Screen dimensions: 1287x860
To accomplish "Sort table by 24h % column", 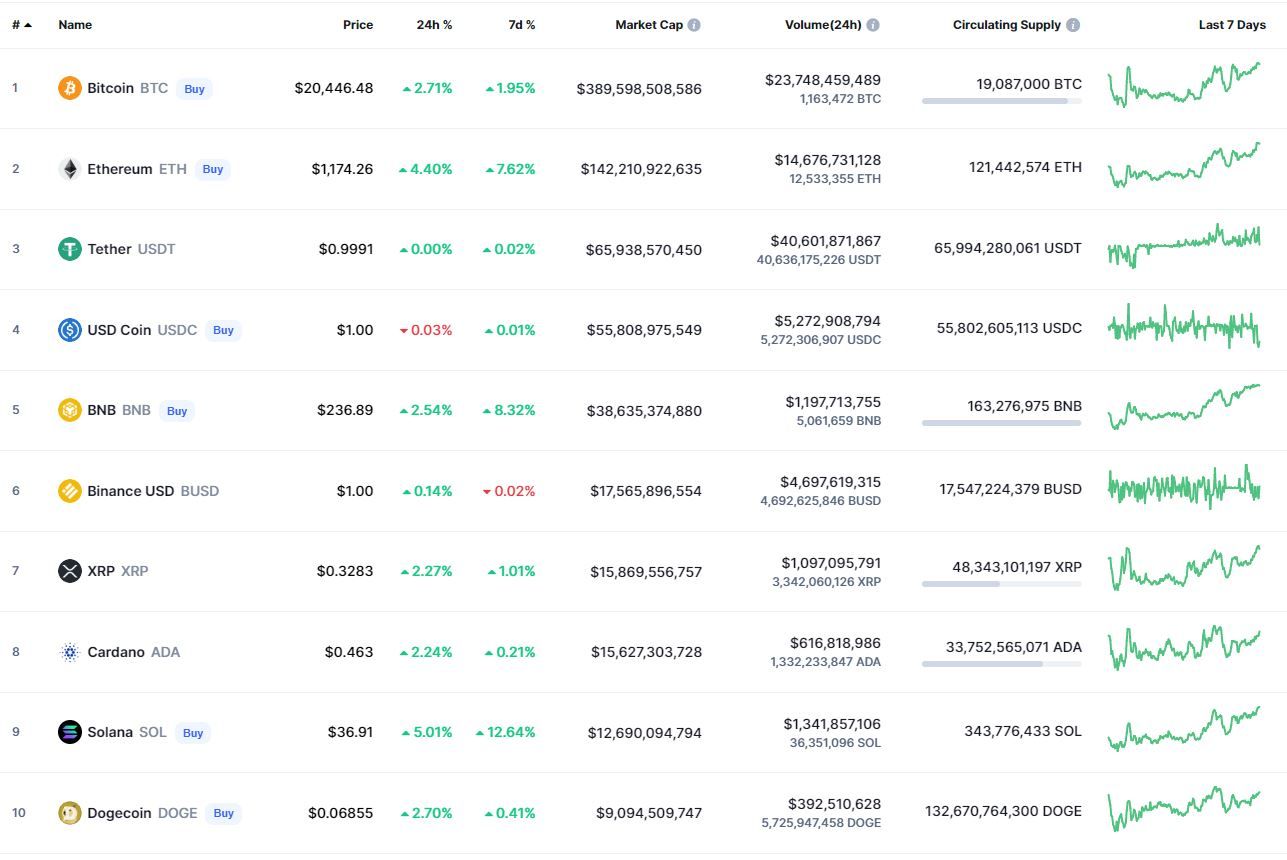I will pos(434,25).
